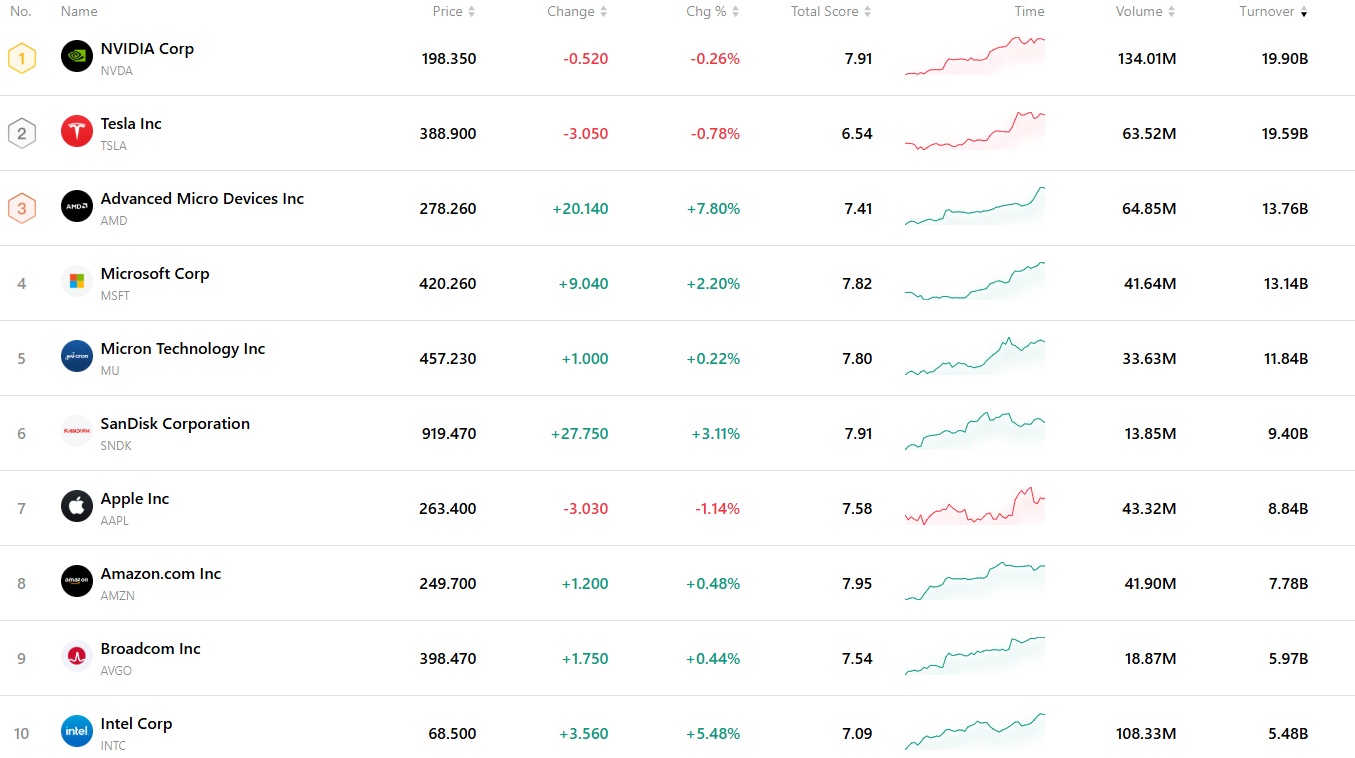Click the Microsoft Corp logo

tap(76, 281)
